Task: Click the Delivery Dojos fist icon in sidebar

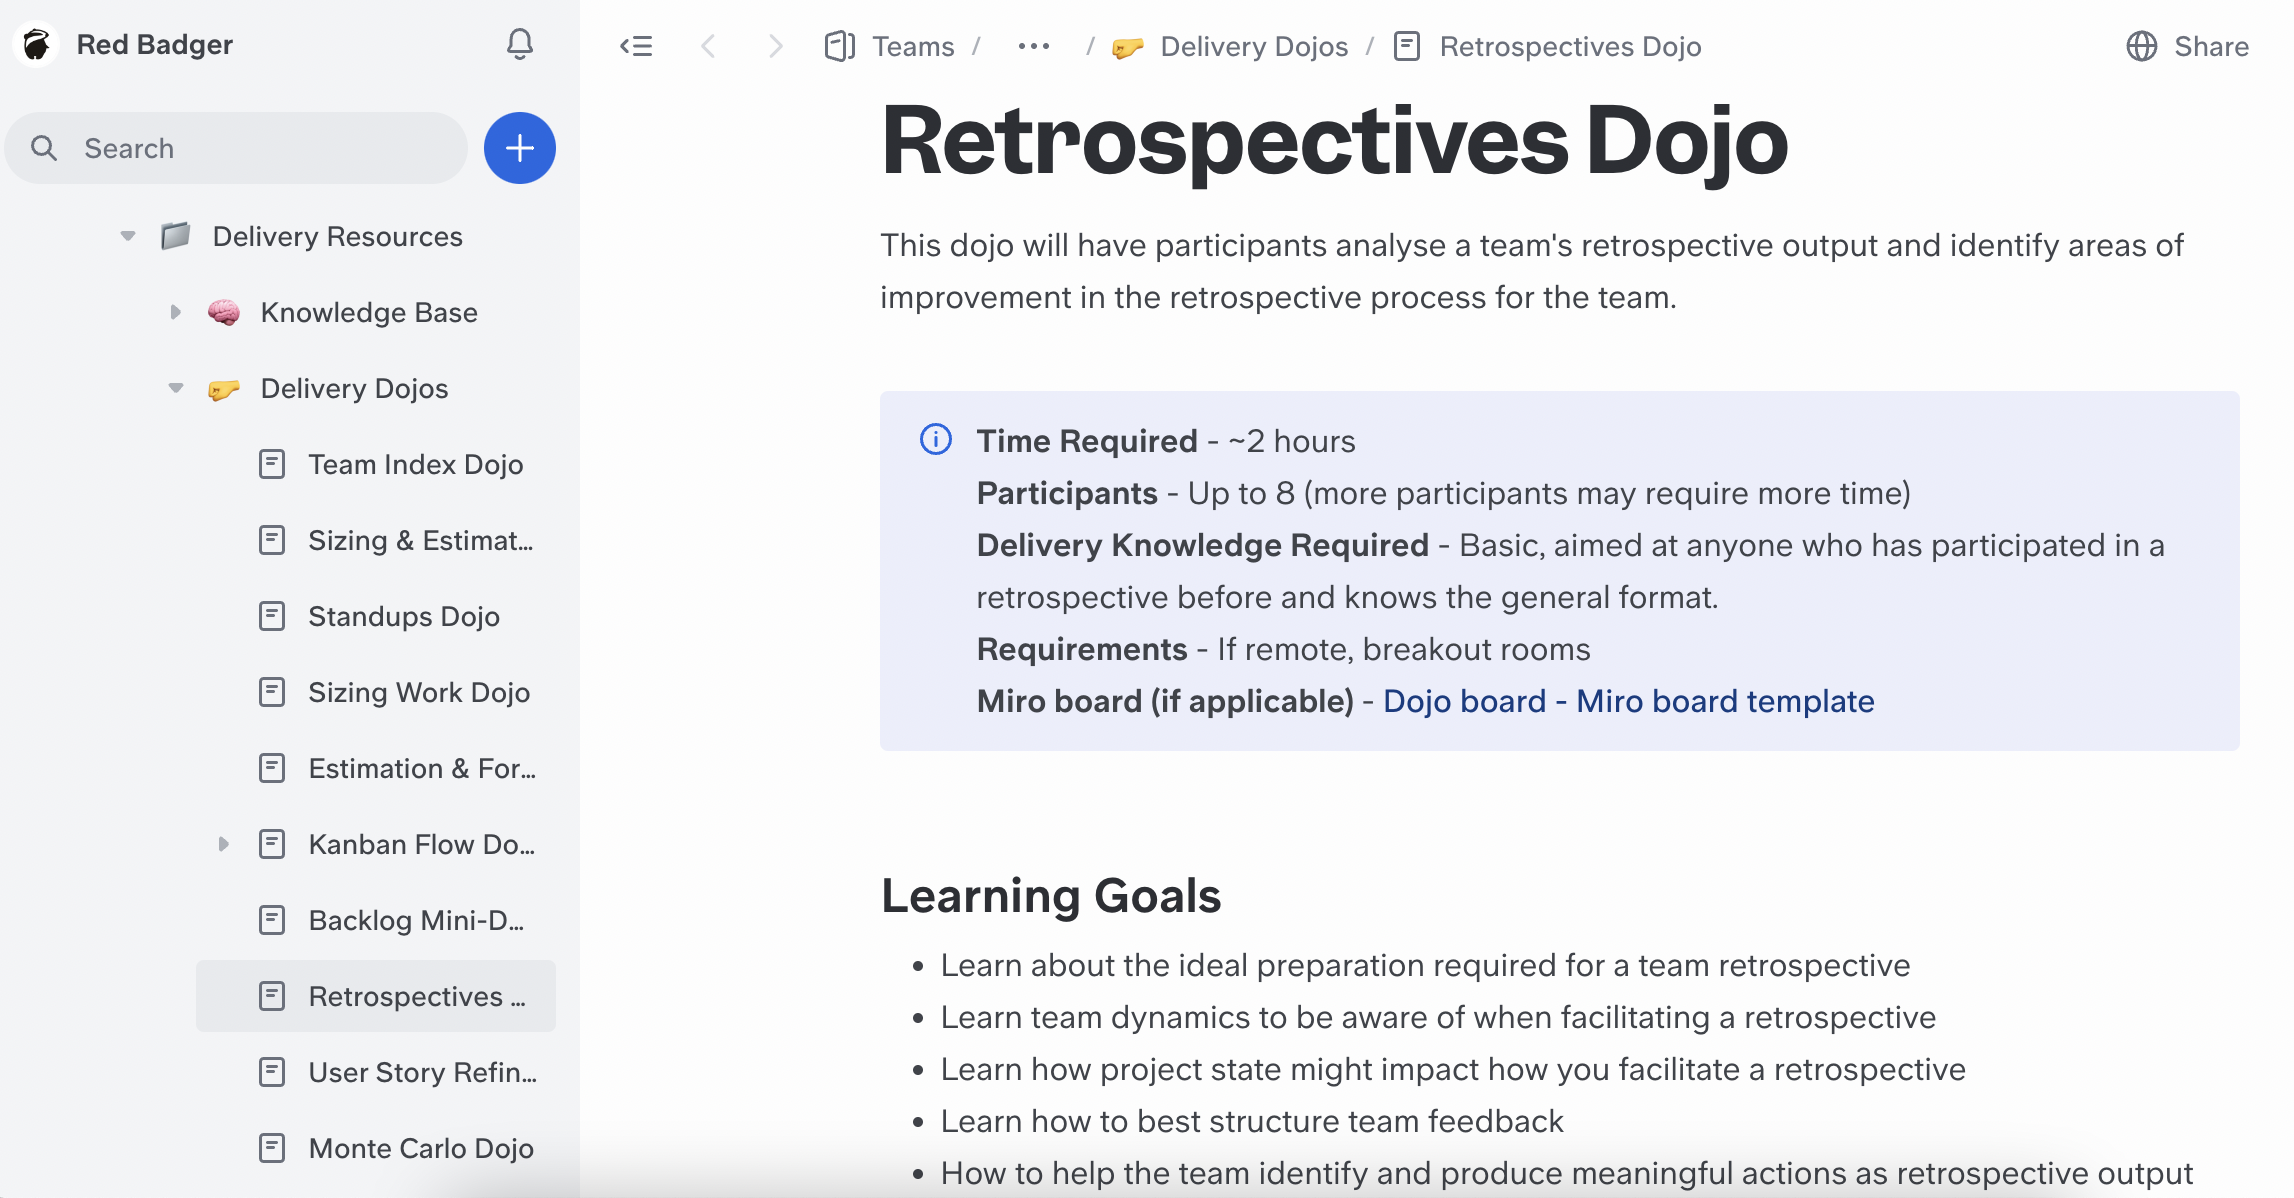Action: pos(224,388)
